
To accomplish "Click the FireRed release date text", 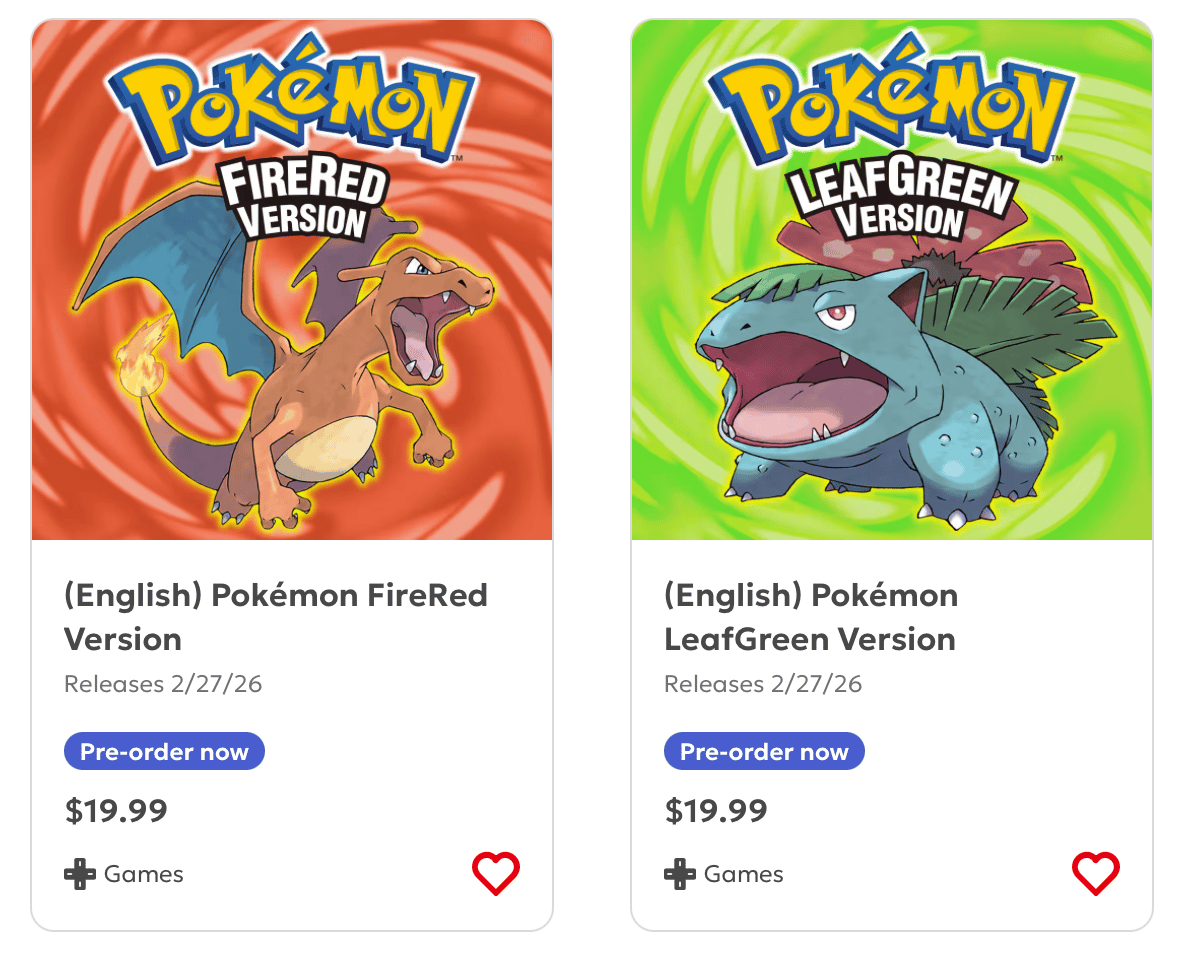I will 163,684.
